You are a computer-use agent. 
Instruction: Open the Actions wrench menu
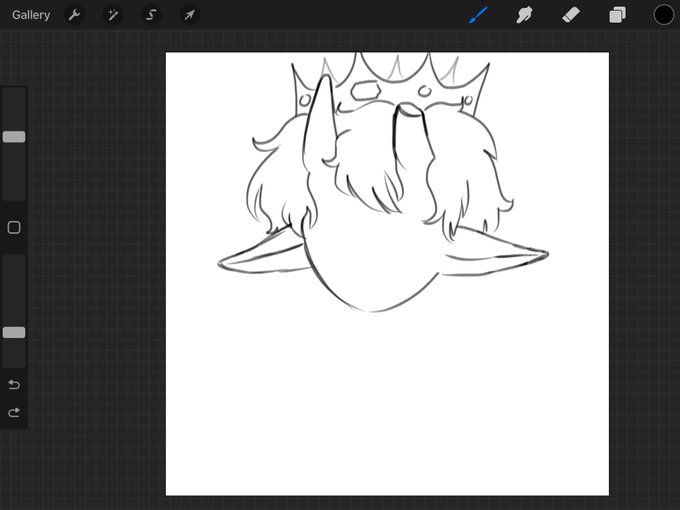tap(75, 15)
